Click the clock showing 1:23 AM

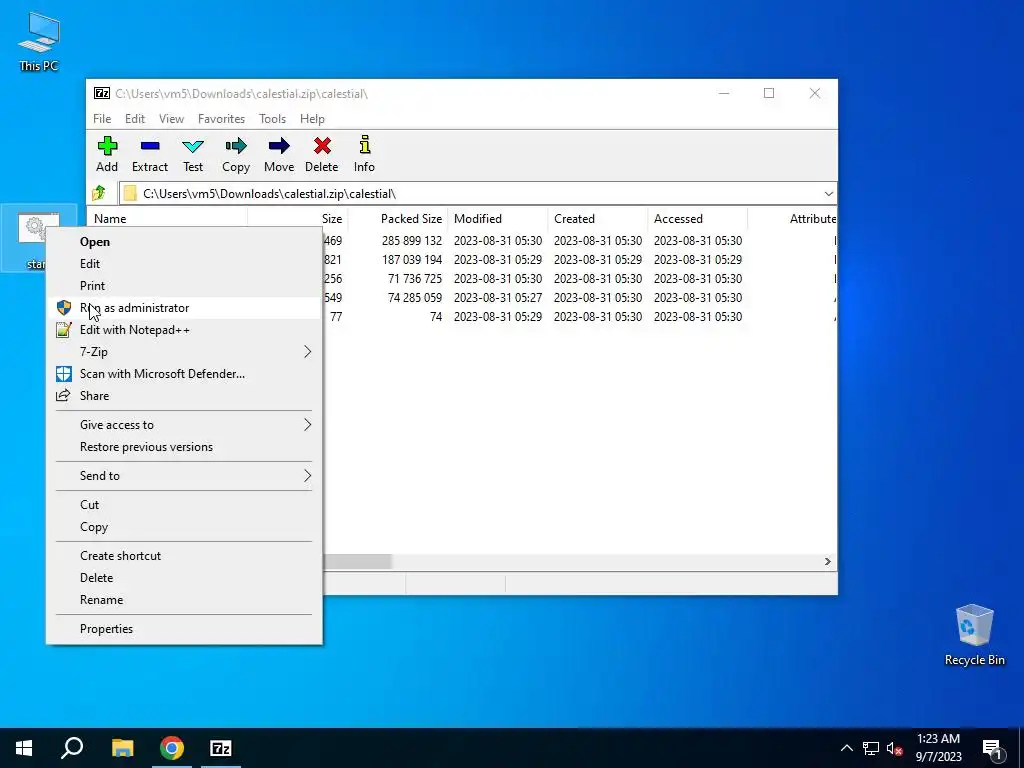pos(938,748)
